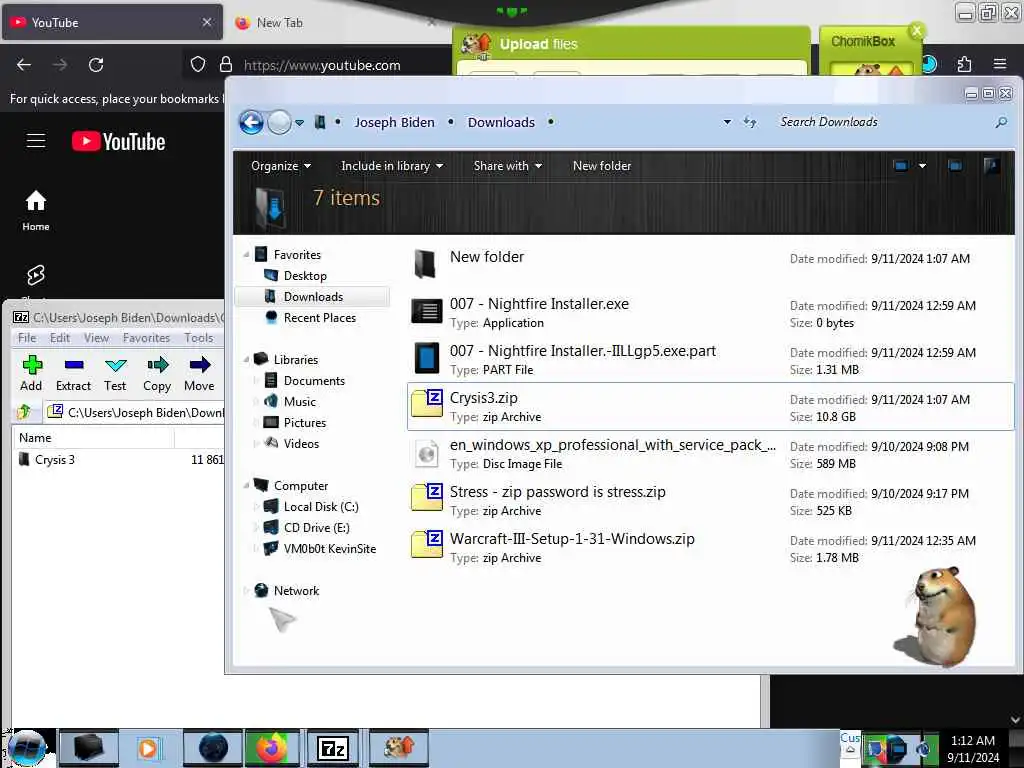
Task: Open the 7-Zip Edit menu
Action: coord(59,338)
